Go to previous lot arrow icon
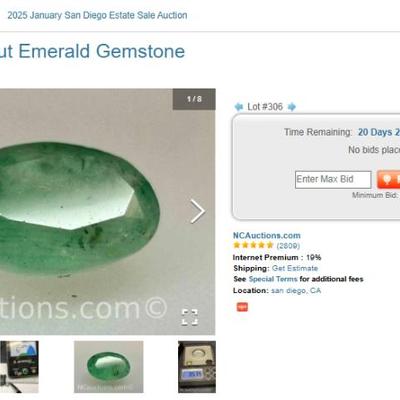Screen dimensions: 400x400 238,107
